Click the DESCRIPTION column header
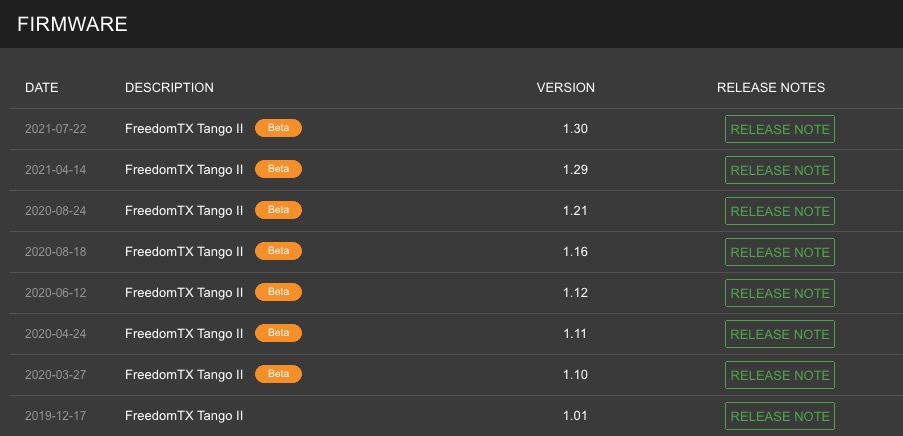The image size is (903, 436). click(x=169, y=87)
